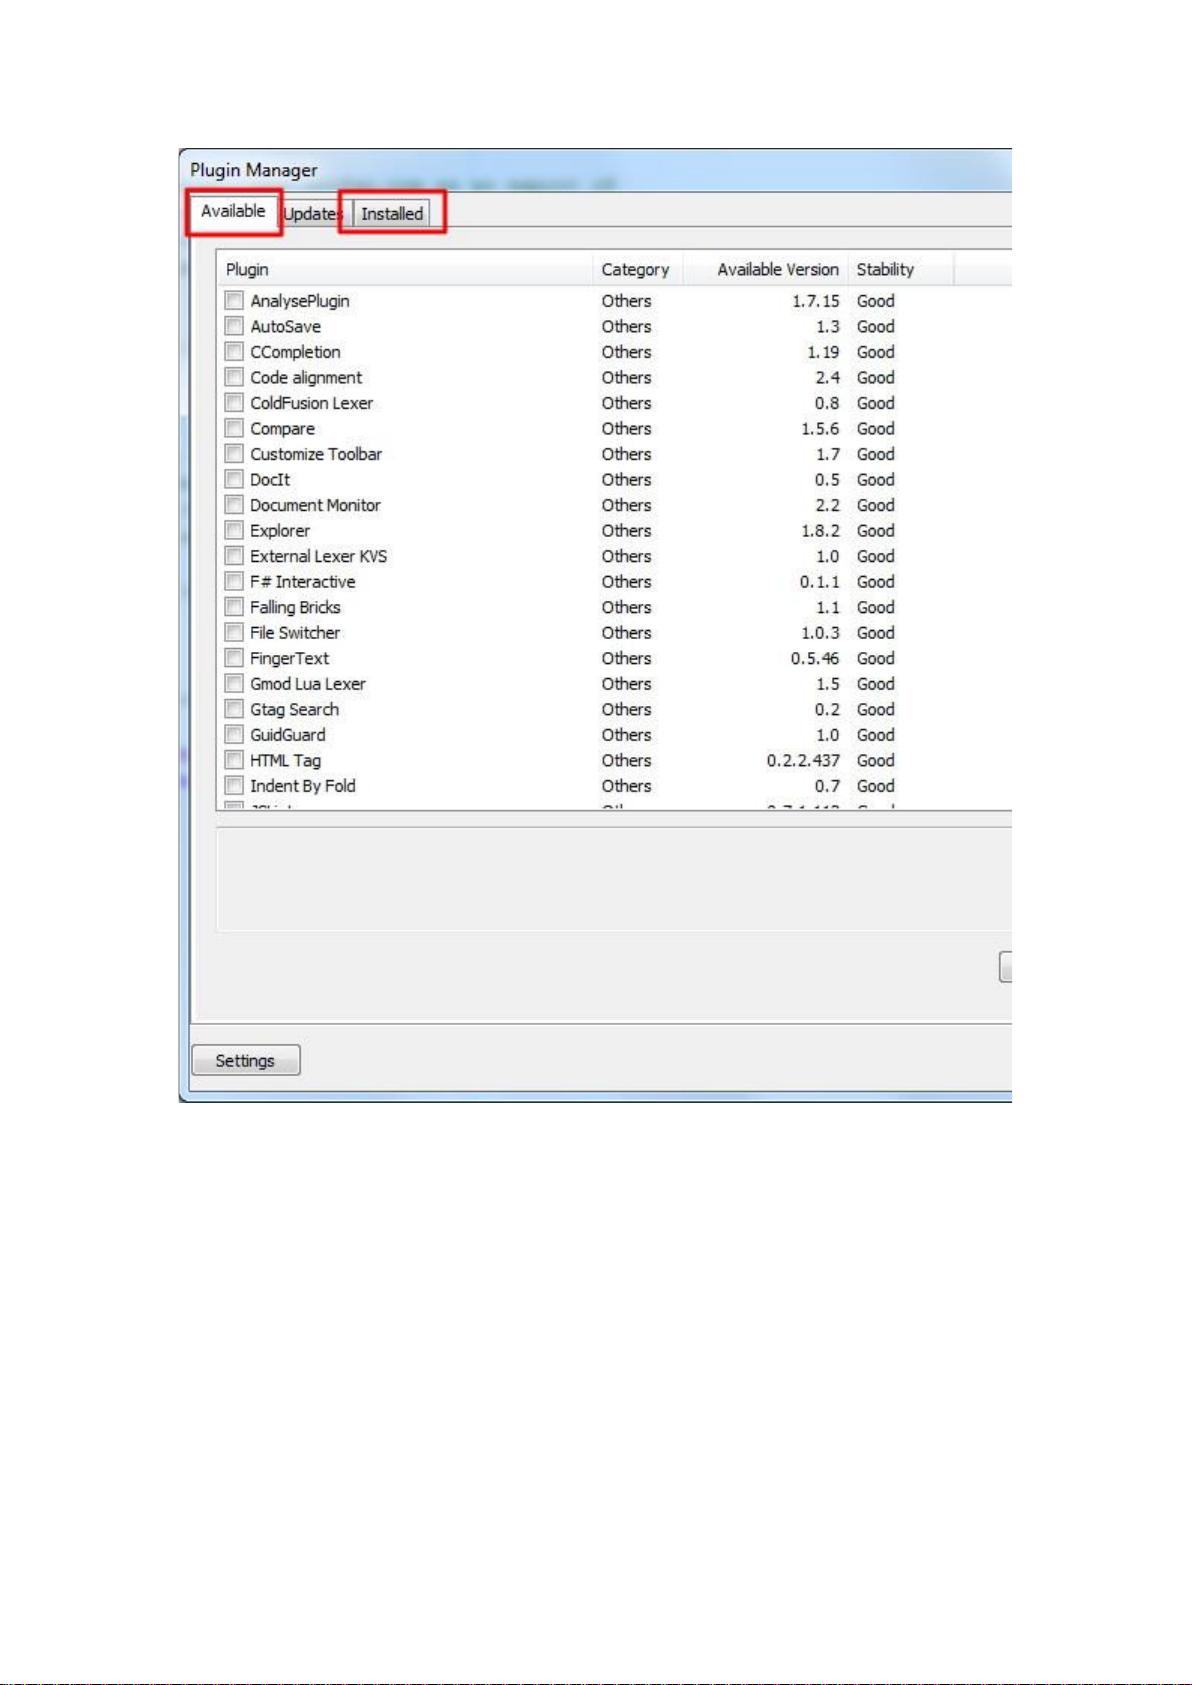
Task: Select the File Switcher name
Action: point(295,633)
